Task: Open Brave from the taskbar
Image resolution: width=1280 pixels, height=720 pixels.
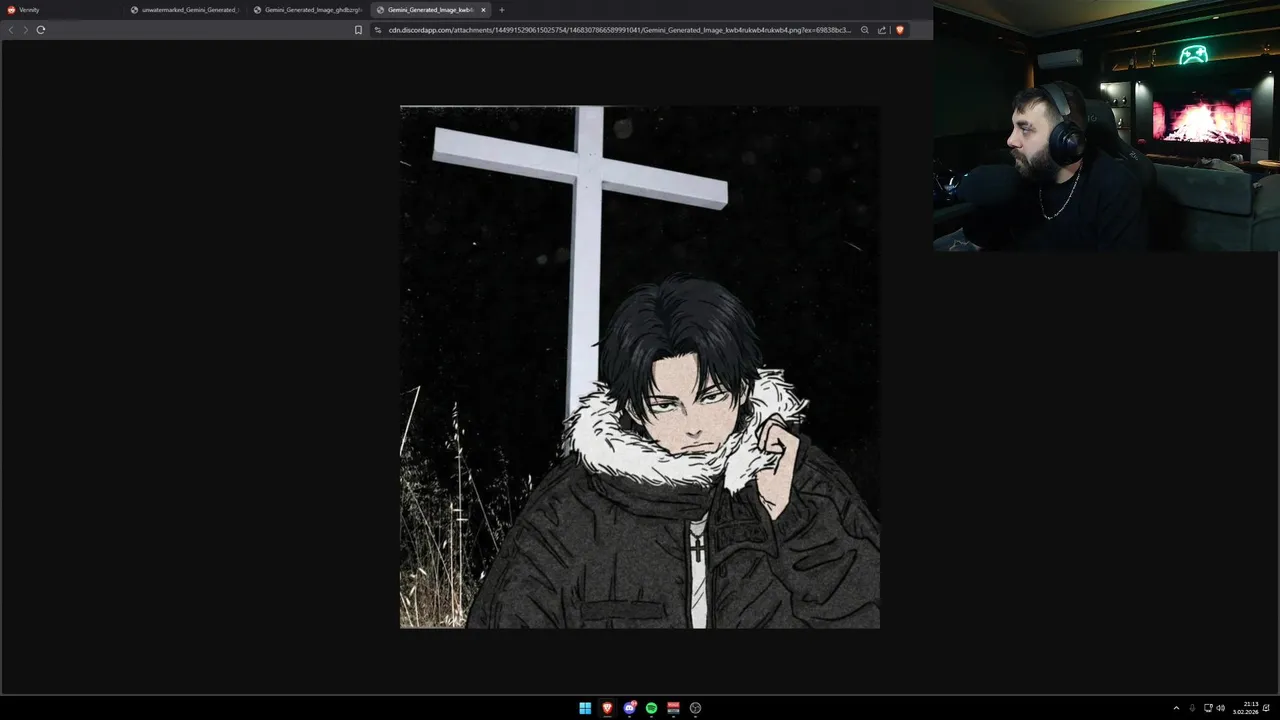Action: (607, 708)
